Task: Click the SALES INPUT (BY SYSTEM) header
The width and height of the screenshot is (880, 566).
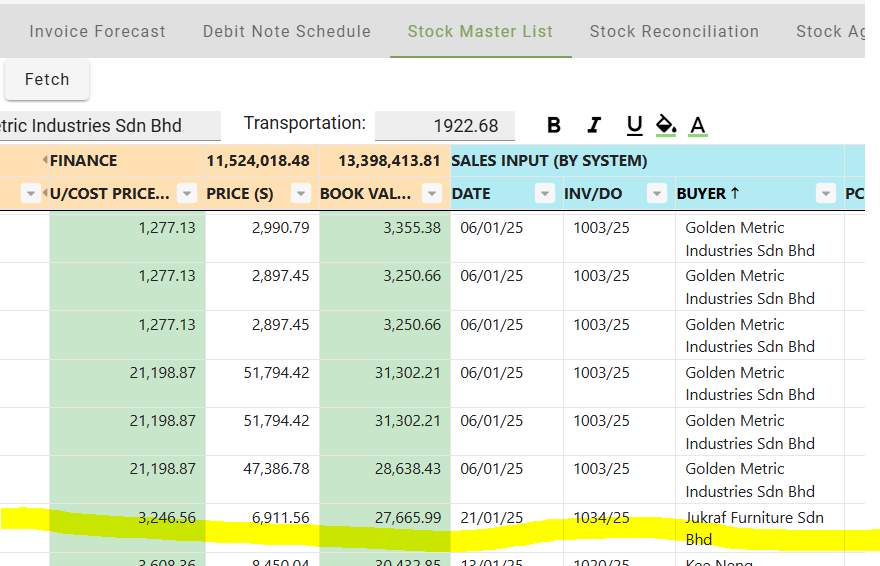Action: coord(549,161)
